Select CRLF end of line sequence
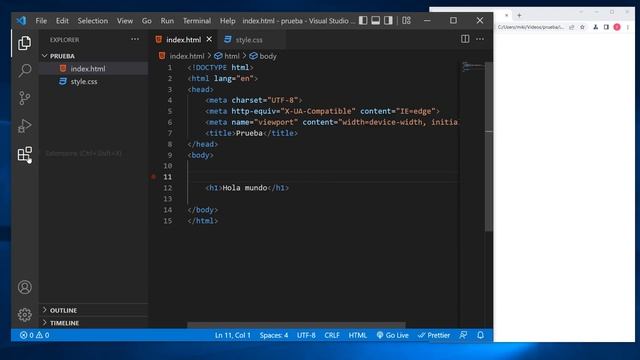 (x=332, y=335)
